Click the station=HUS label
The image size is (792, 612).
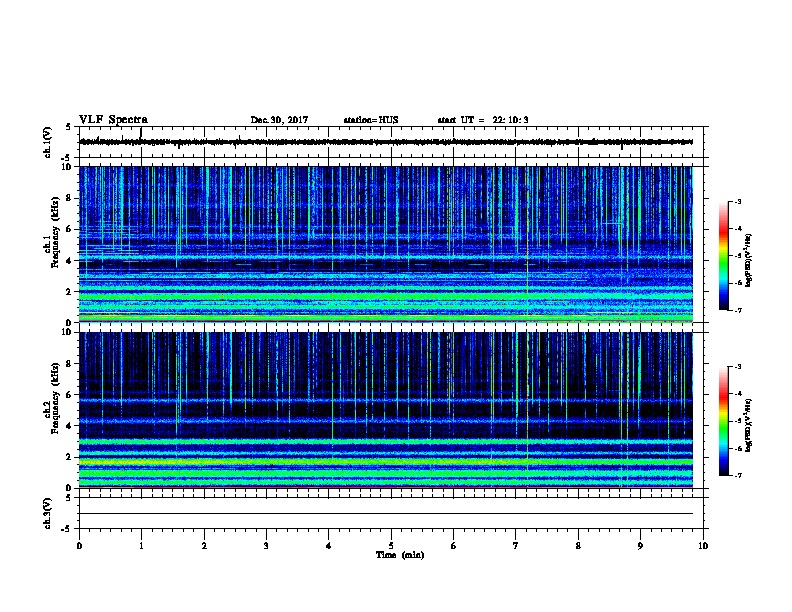(371, 120)
